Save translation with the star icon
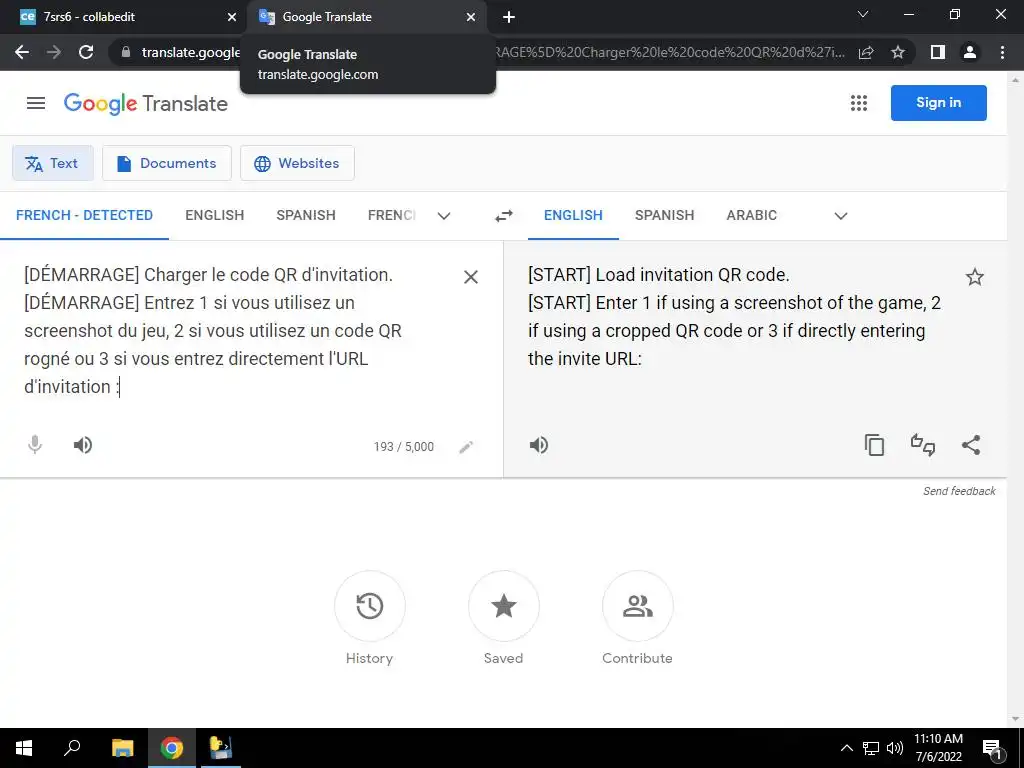Image resolution: width=1024 pixels, height=768 pixels. pos(974,277)
